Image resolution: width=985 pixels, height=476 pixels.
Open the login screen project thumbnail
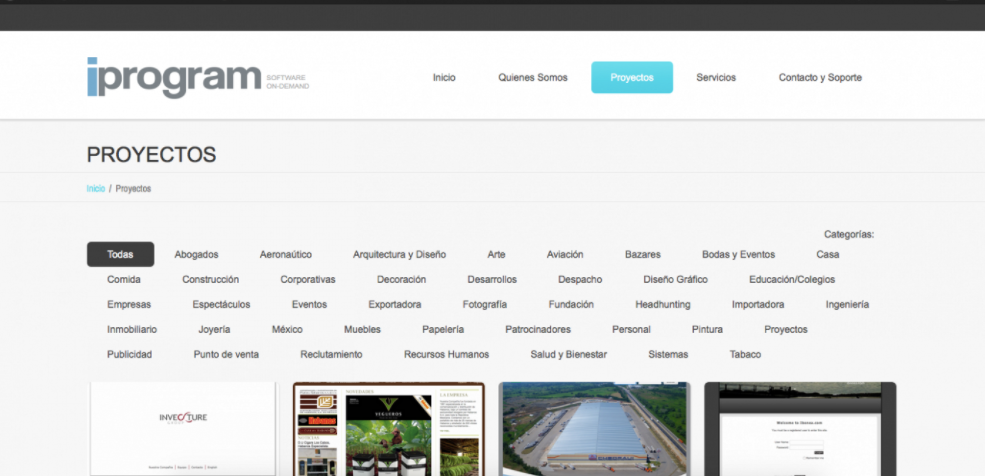[800, 428]
